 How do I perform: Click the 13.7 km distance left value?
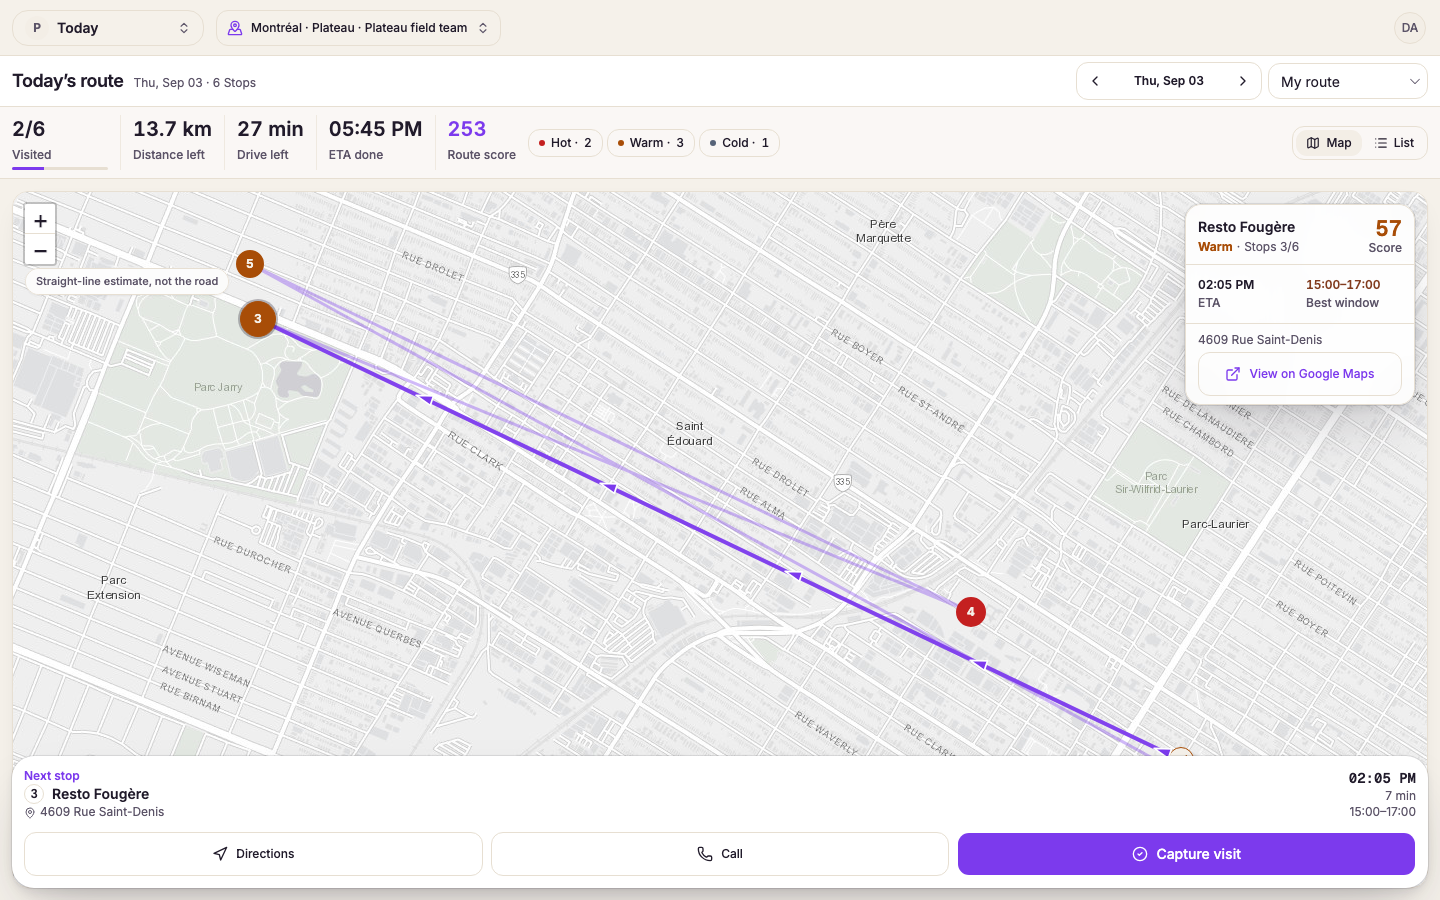click(172, 129)
